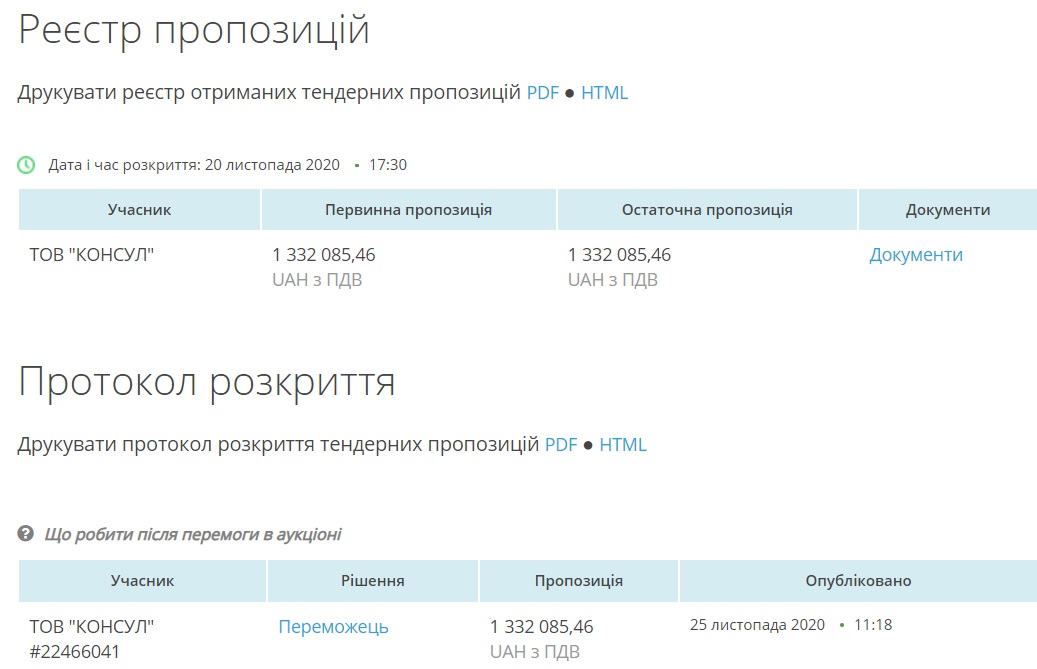Image resolution: width=1037 pixels, height=669 pixels.
Task: Select the "Учасник" header in registry table
Action: point(140,210)
